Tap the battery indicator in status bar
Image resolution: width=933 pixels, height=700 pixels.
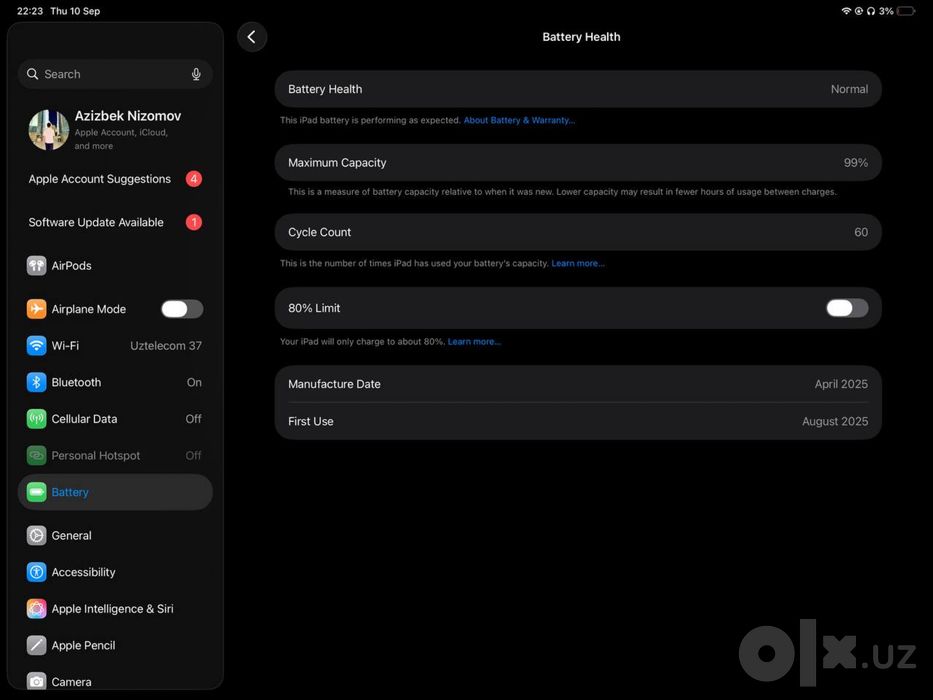(x=906, y=11)
